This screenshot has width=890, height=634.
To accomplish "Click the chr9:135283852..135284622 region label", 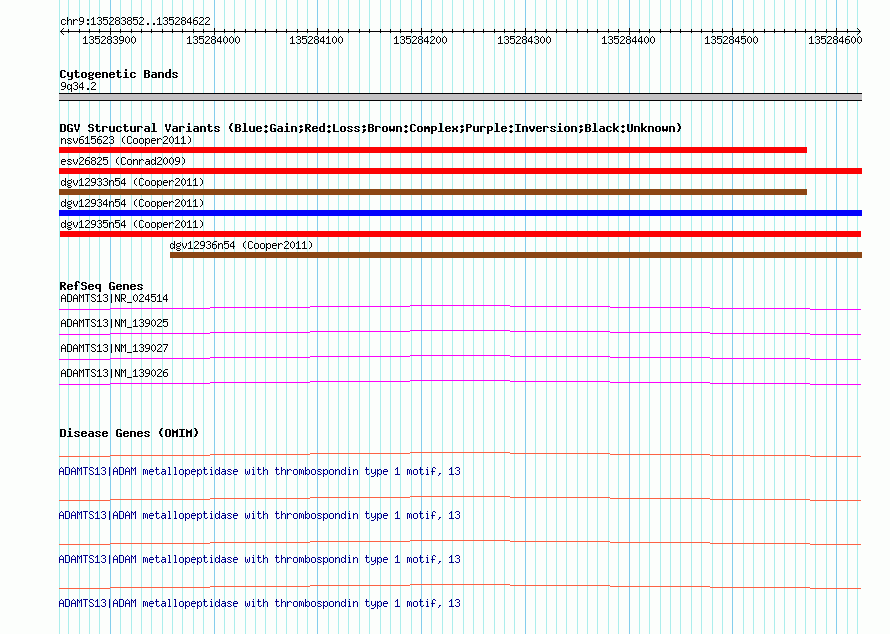I will click(135, 21).
